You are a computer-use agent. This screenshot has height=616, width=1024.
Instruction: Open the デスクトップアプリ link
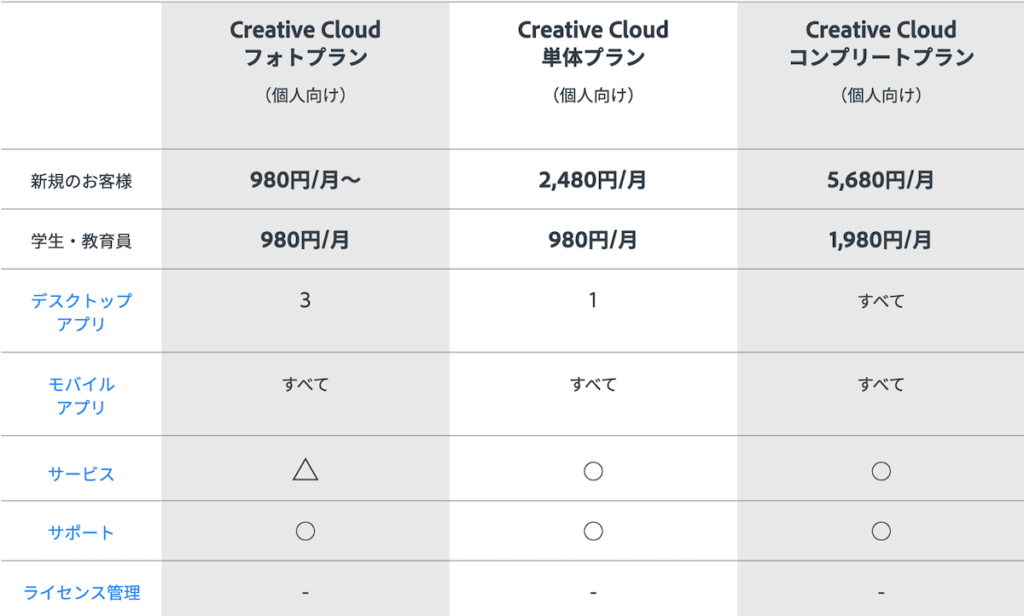[x=81, y=312]
